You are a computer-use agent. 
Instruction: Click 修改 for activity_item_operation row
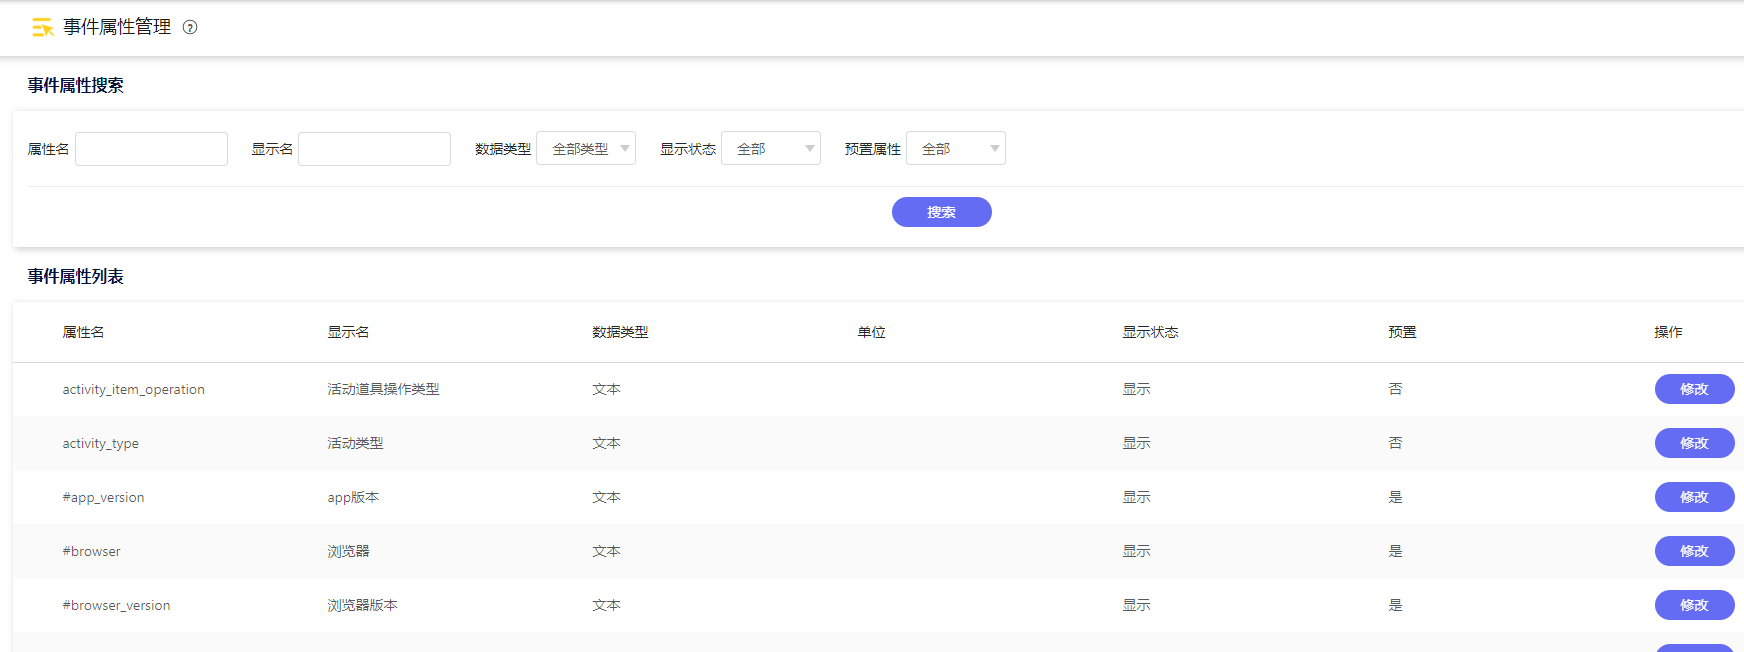point(1693,389)
